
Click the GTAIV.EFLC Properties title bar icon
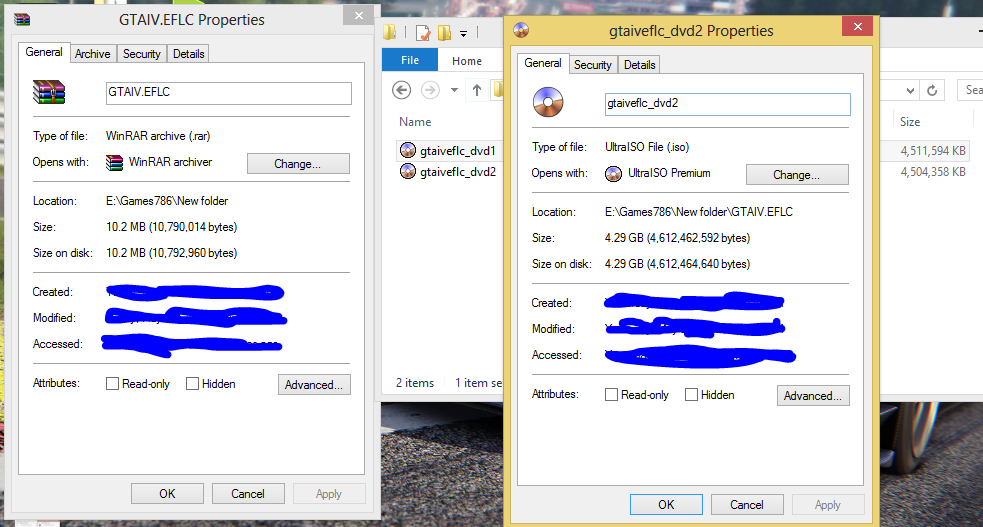tap(22, 19)
